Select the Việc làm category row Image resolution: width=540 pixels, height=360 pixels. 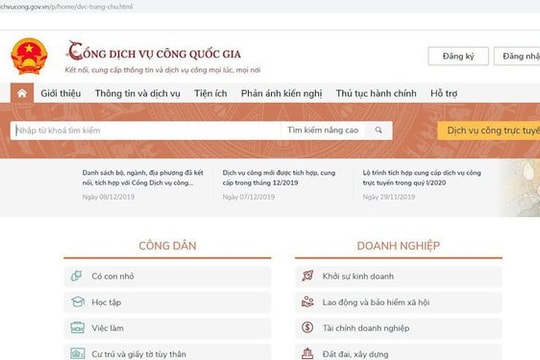167,328
